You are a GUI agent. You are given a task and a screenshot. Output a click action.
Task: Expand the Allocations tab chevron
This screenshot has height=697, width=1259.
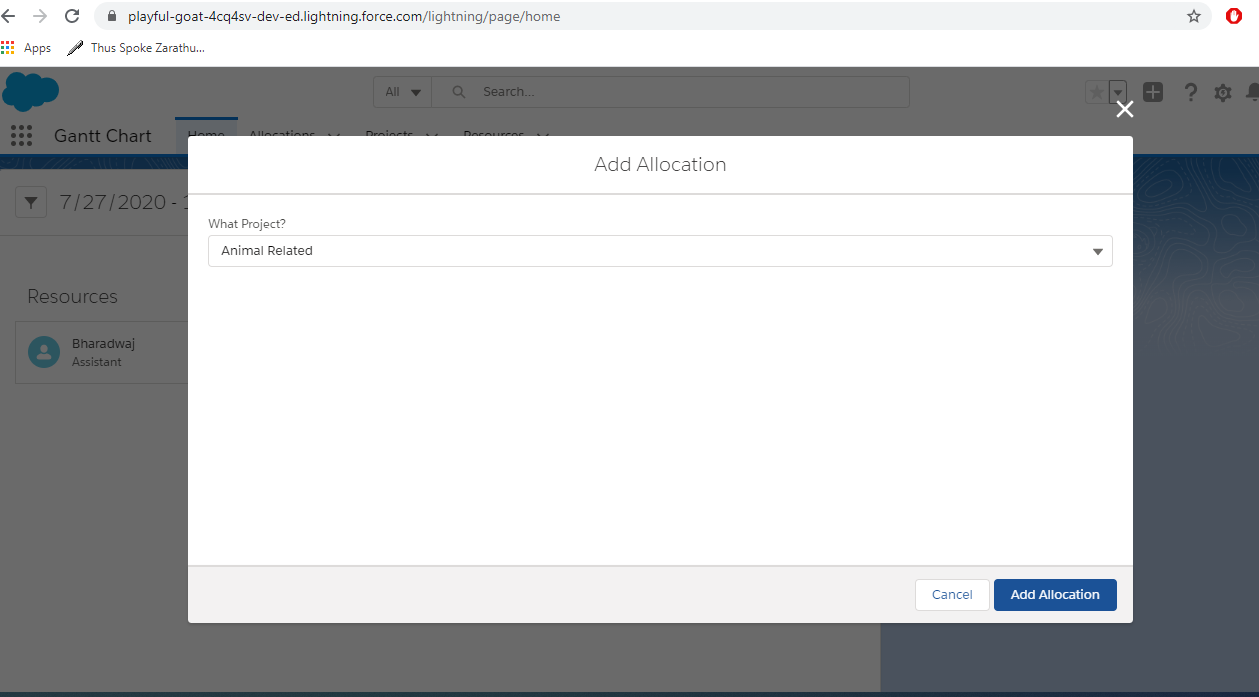coord(334,136)
